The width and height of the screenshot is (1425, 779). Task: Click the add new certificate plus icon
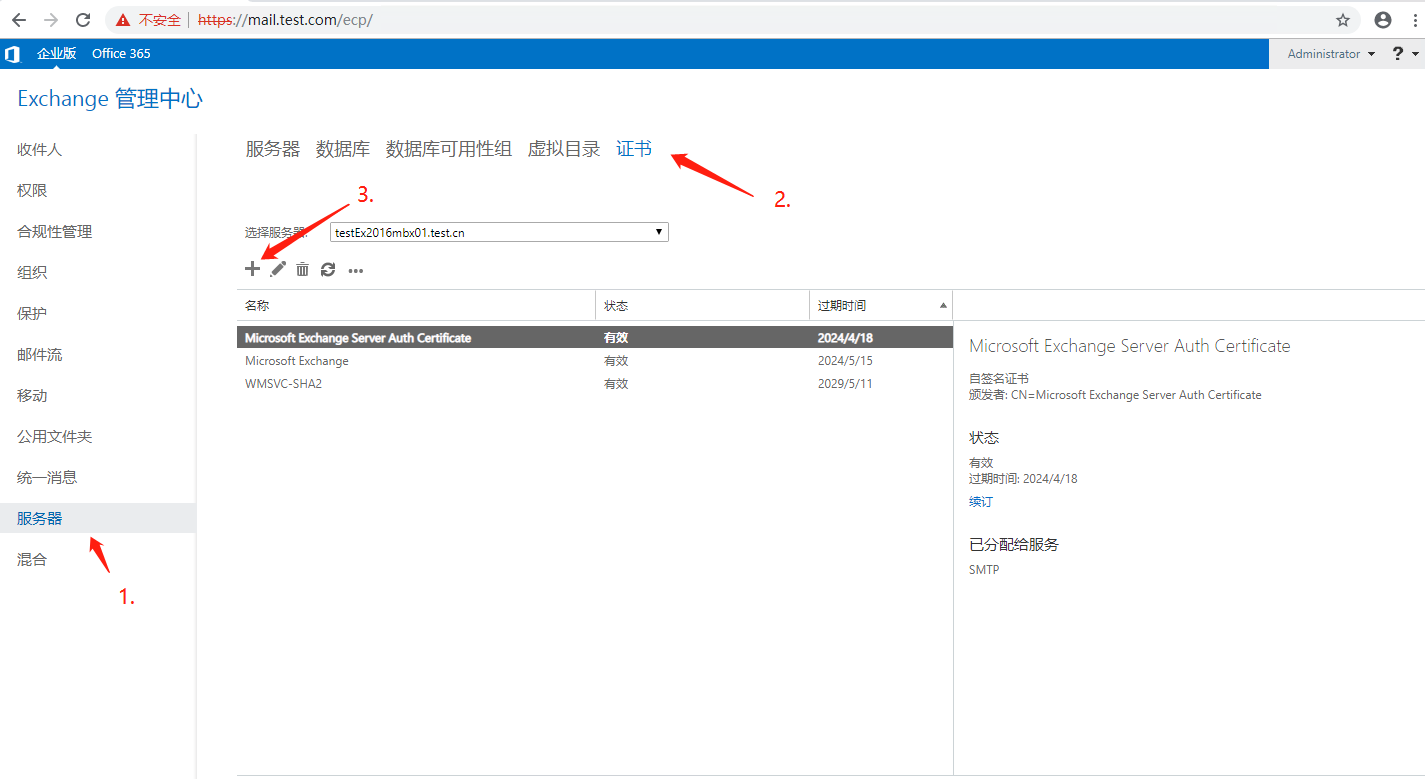[x=252, y=269]
